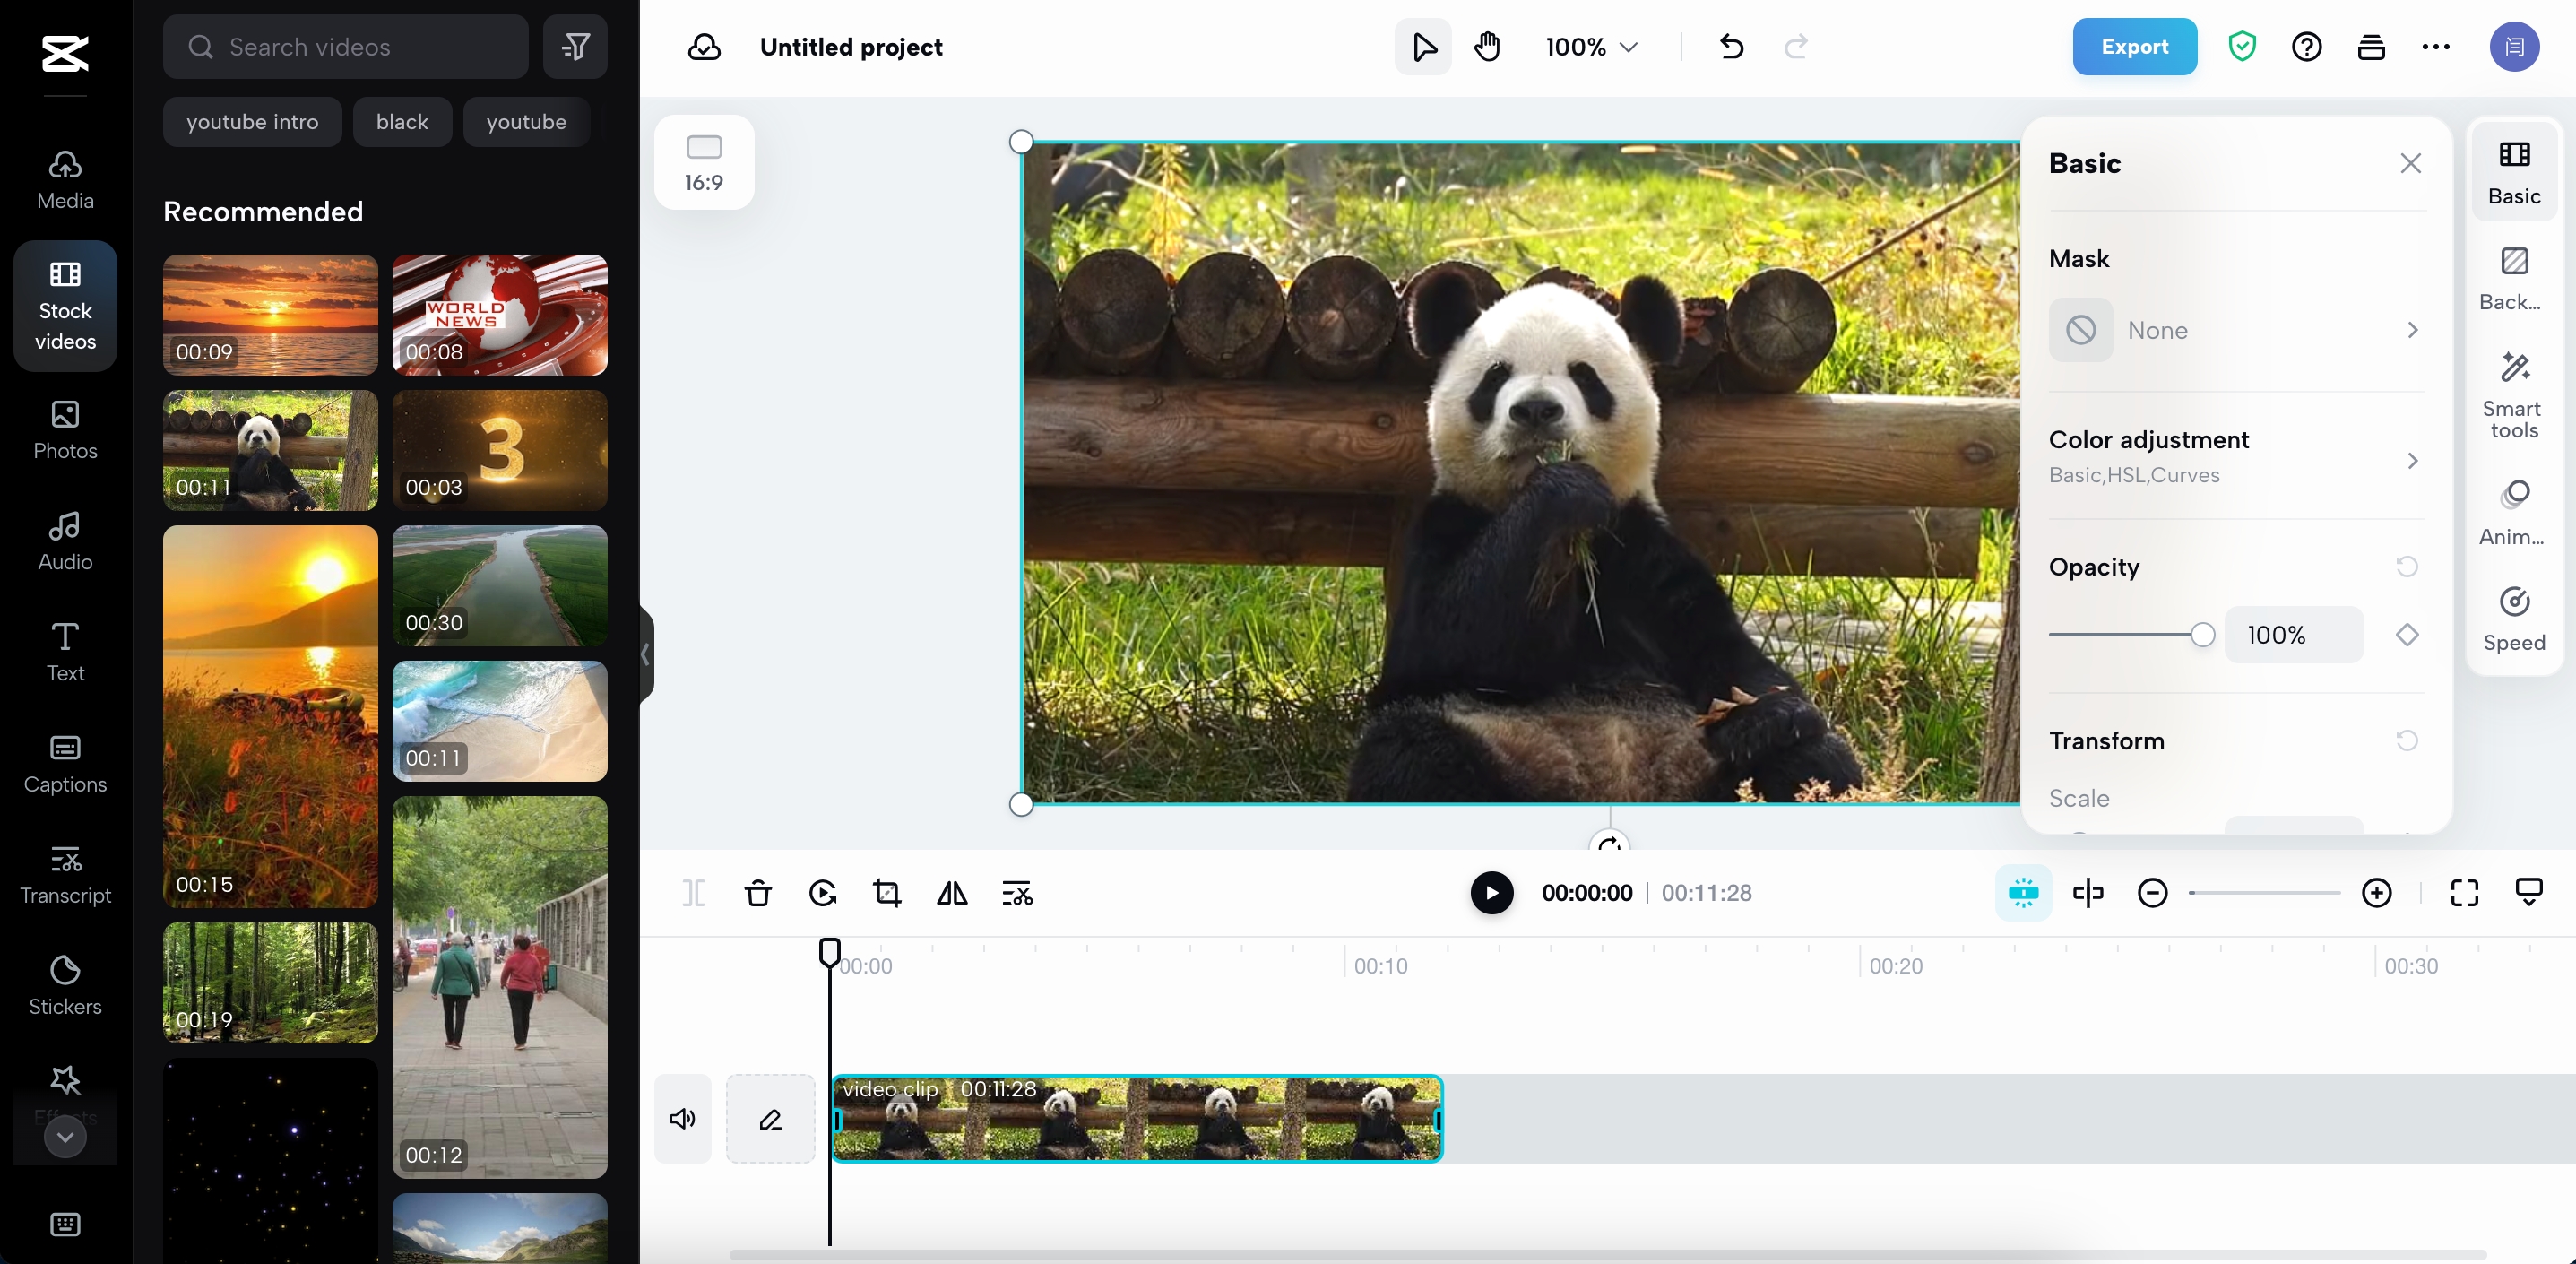Image resolution: width=2576 pixels, height=1264 pixels.
Task: Switch to the Basic properties tab
Action: point(2515,171)
